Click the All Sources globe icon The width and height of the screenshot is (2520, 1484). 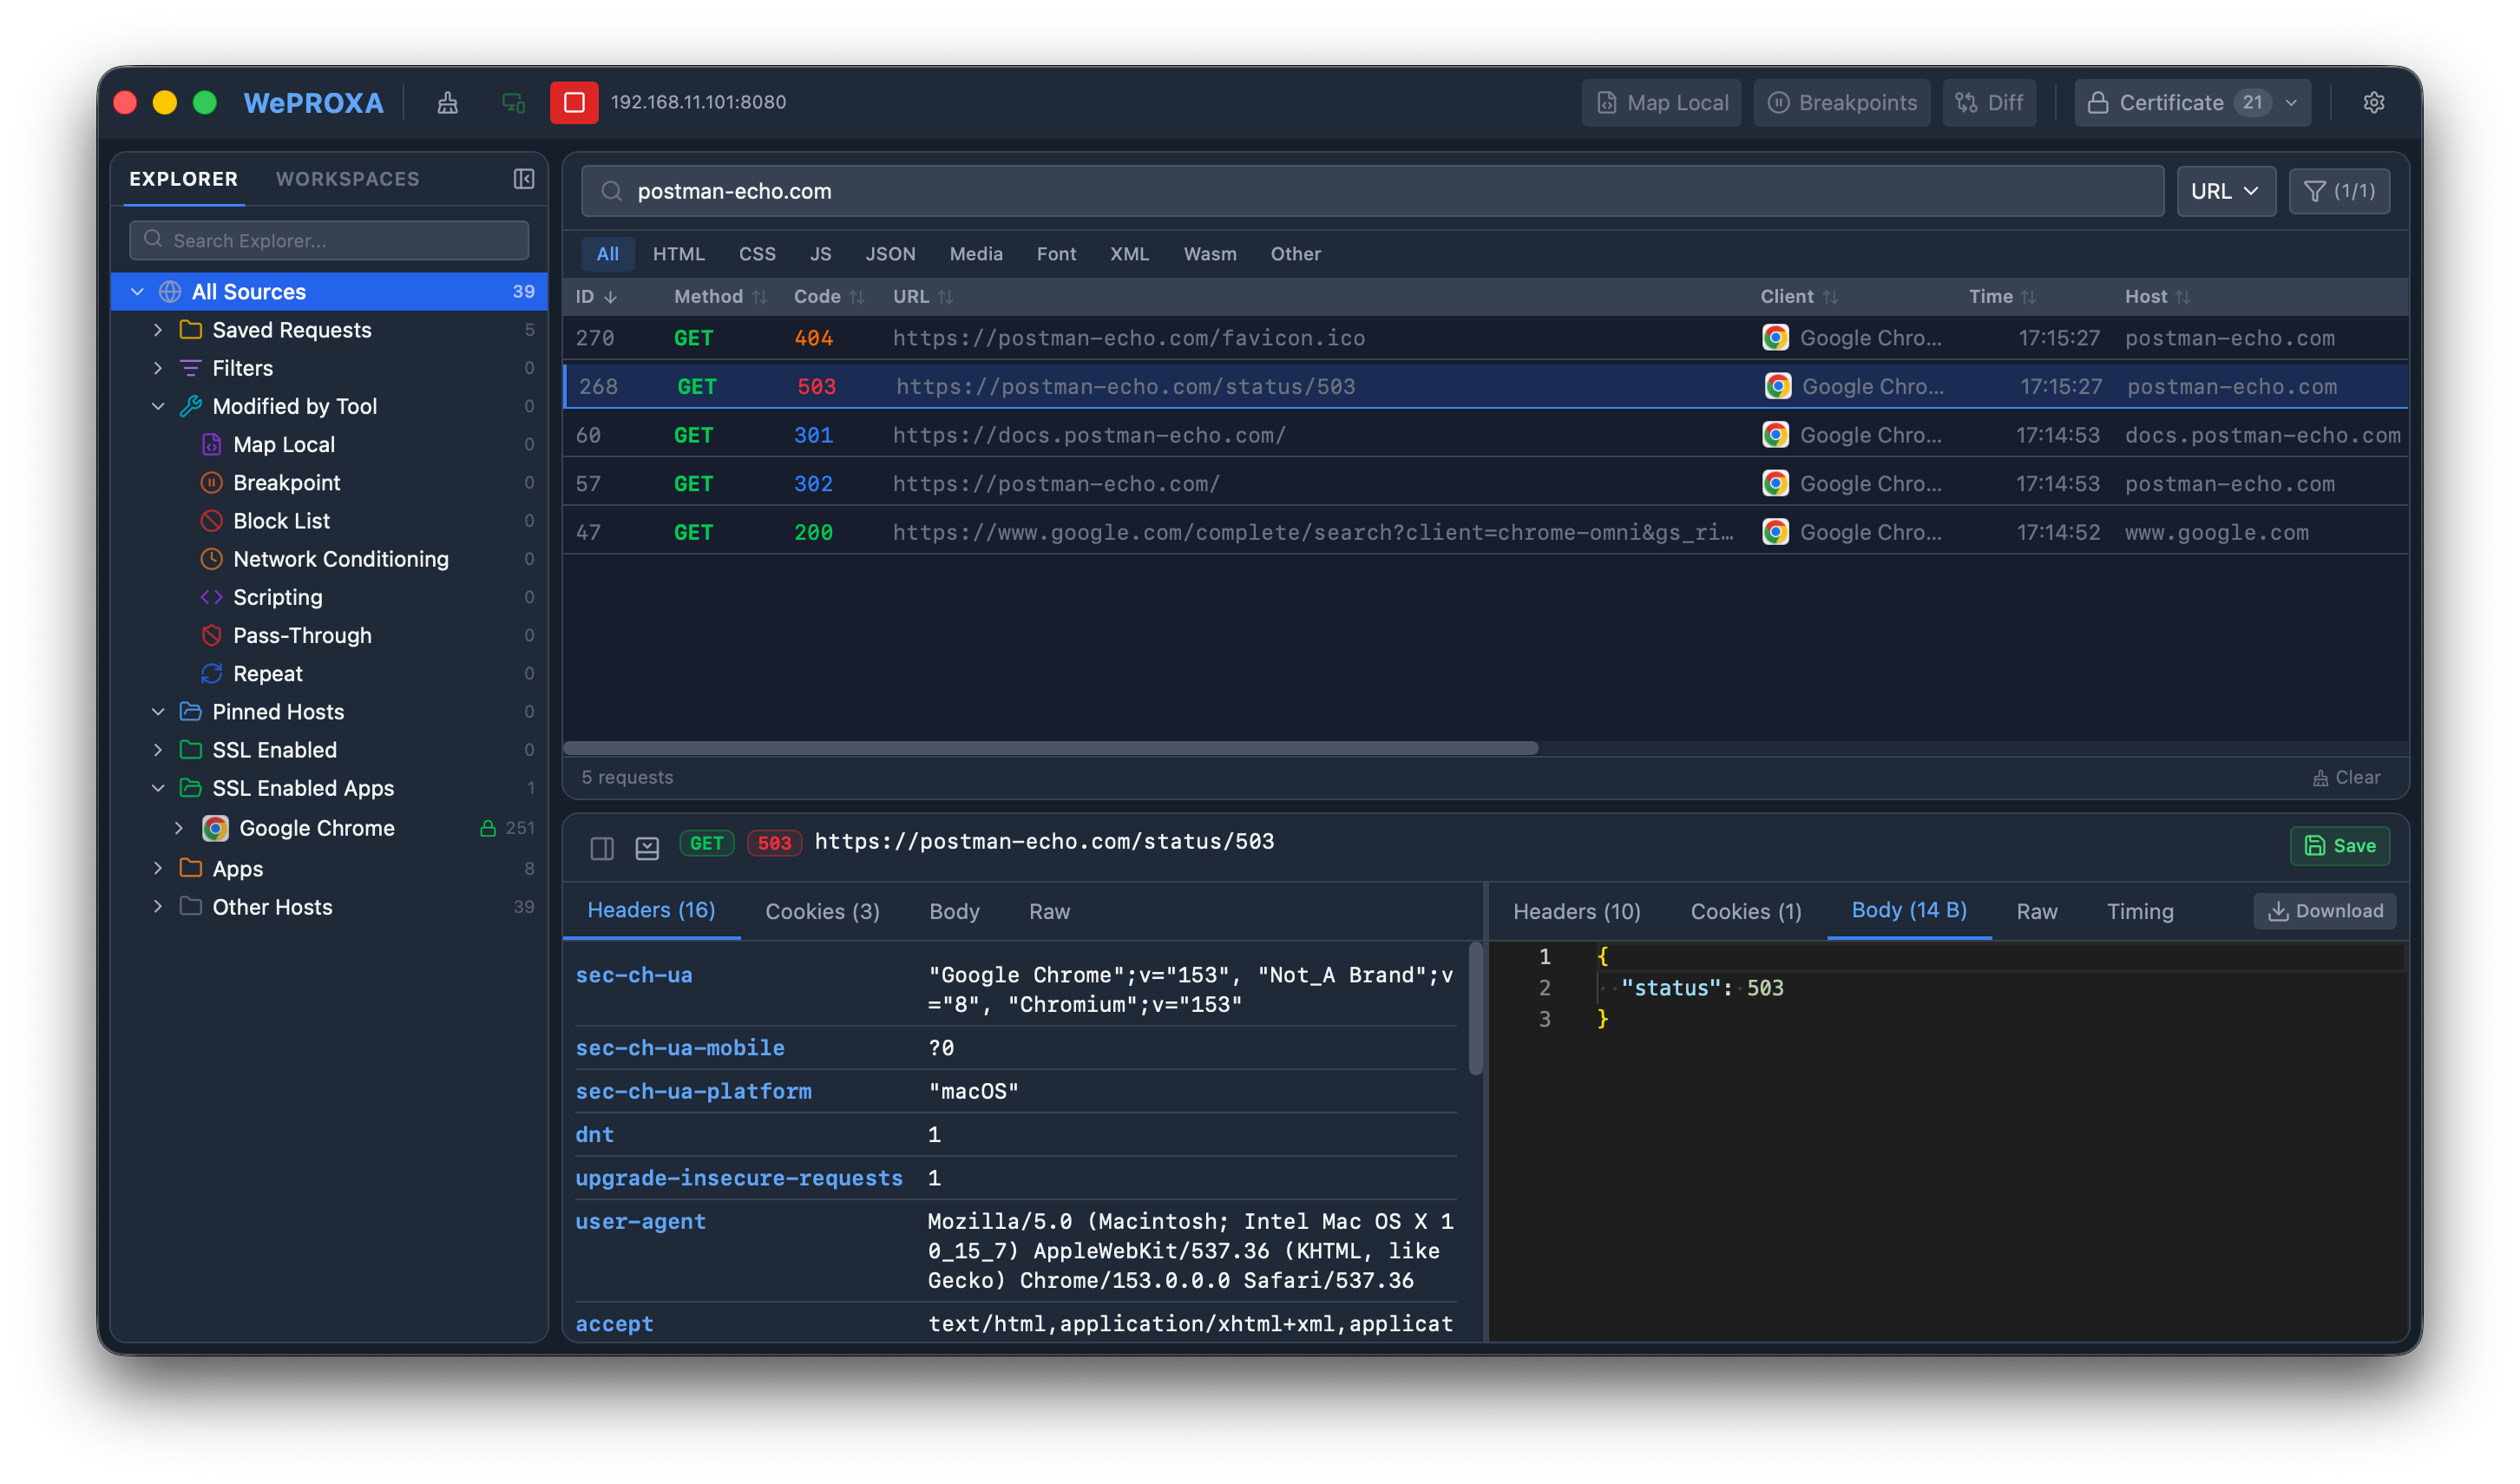coord(170,291)
